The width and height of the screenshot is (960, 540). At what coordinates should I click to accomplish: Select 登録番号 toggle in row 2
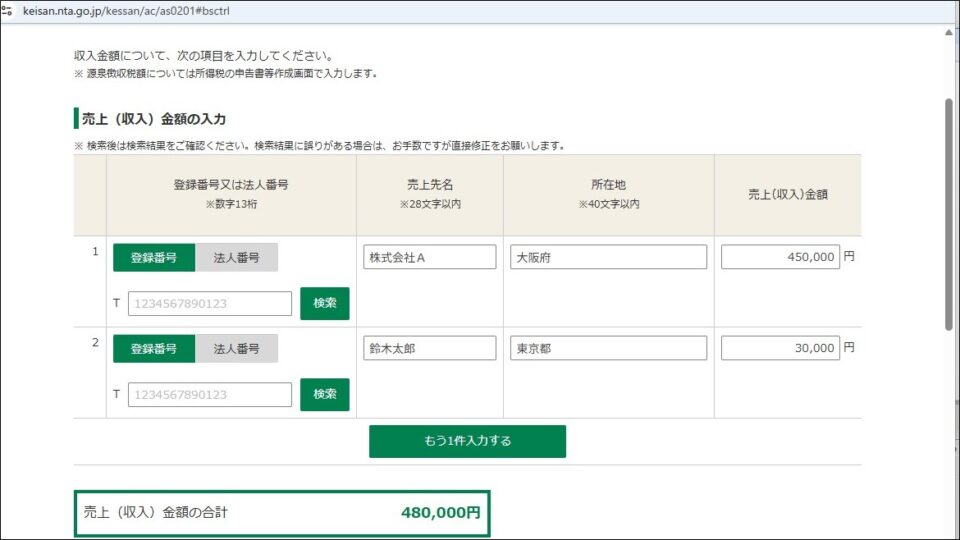pyautogui.click(x=154, y=348)
